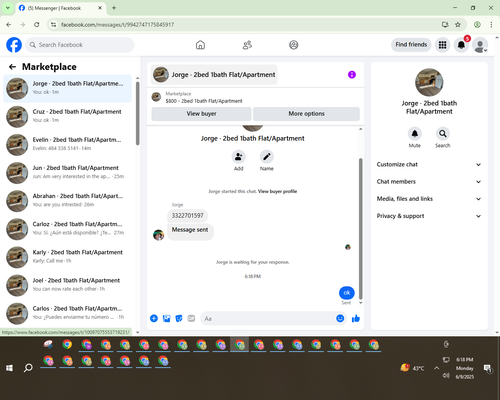Click message bubble 3322701597
The height and width of the screenshot is (400, 500).
(x=187, y=216)
